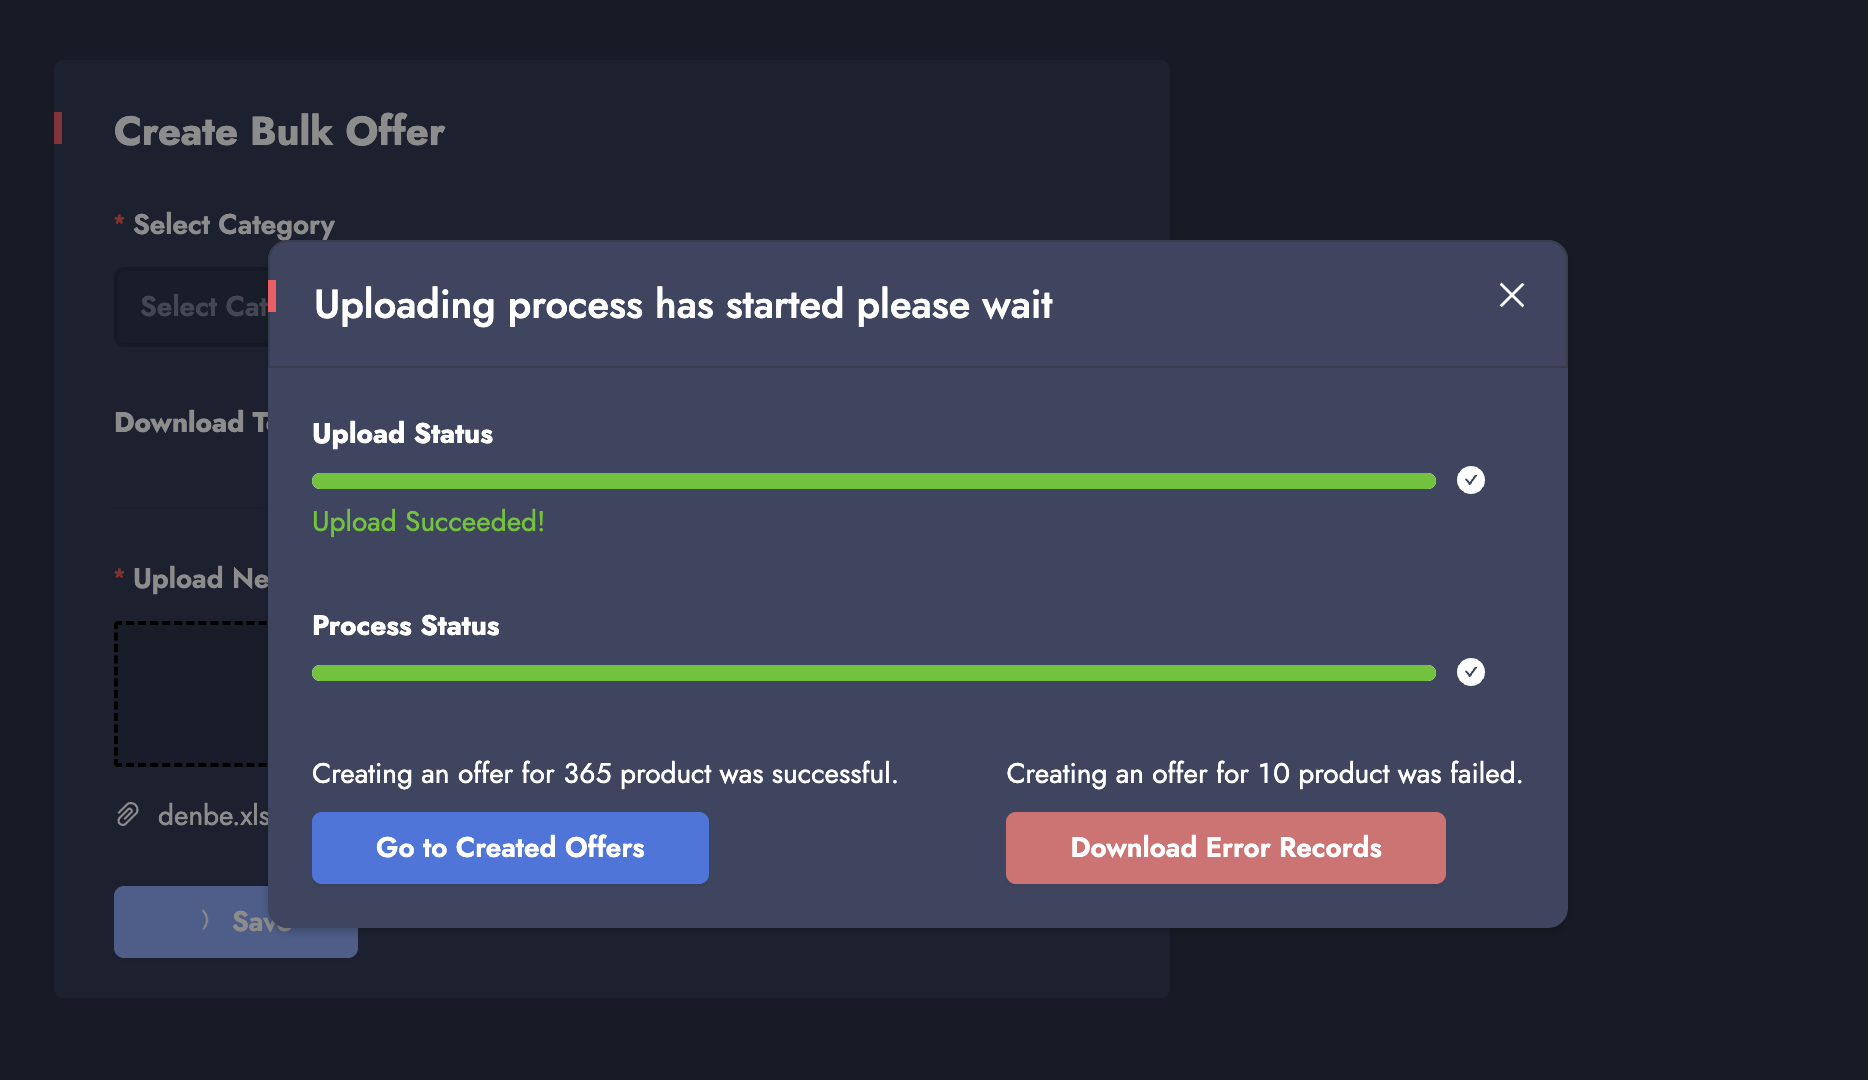
Task: Click the Process Status progress bar
Action: click(873, 673)
